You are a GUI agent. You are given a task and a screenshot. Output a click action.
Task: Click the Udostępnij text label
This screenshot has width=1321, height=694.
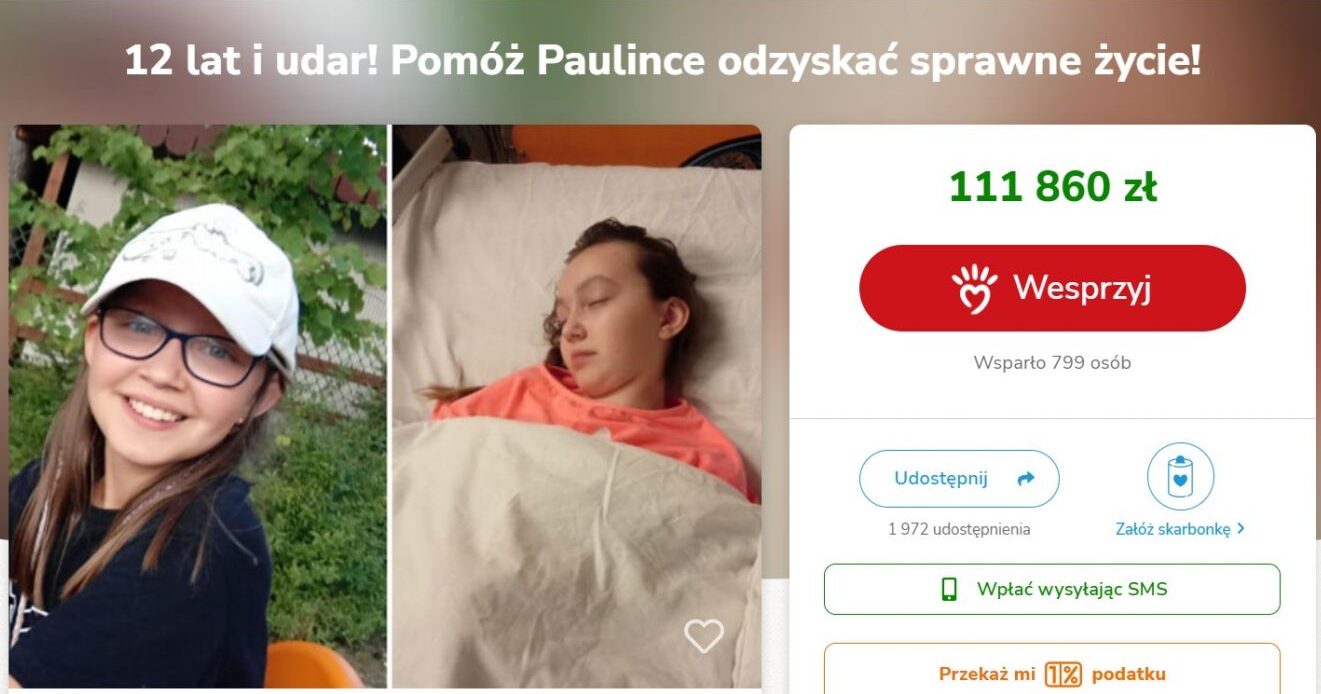tap(941, 479)
